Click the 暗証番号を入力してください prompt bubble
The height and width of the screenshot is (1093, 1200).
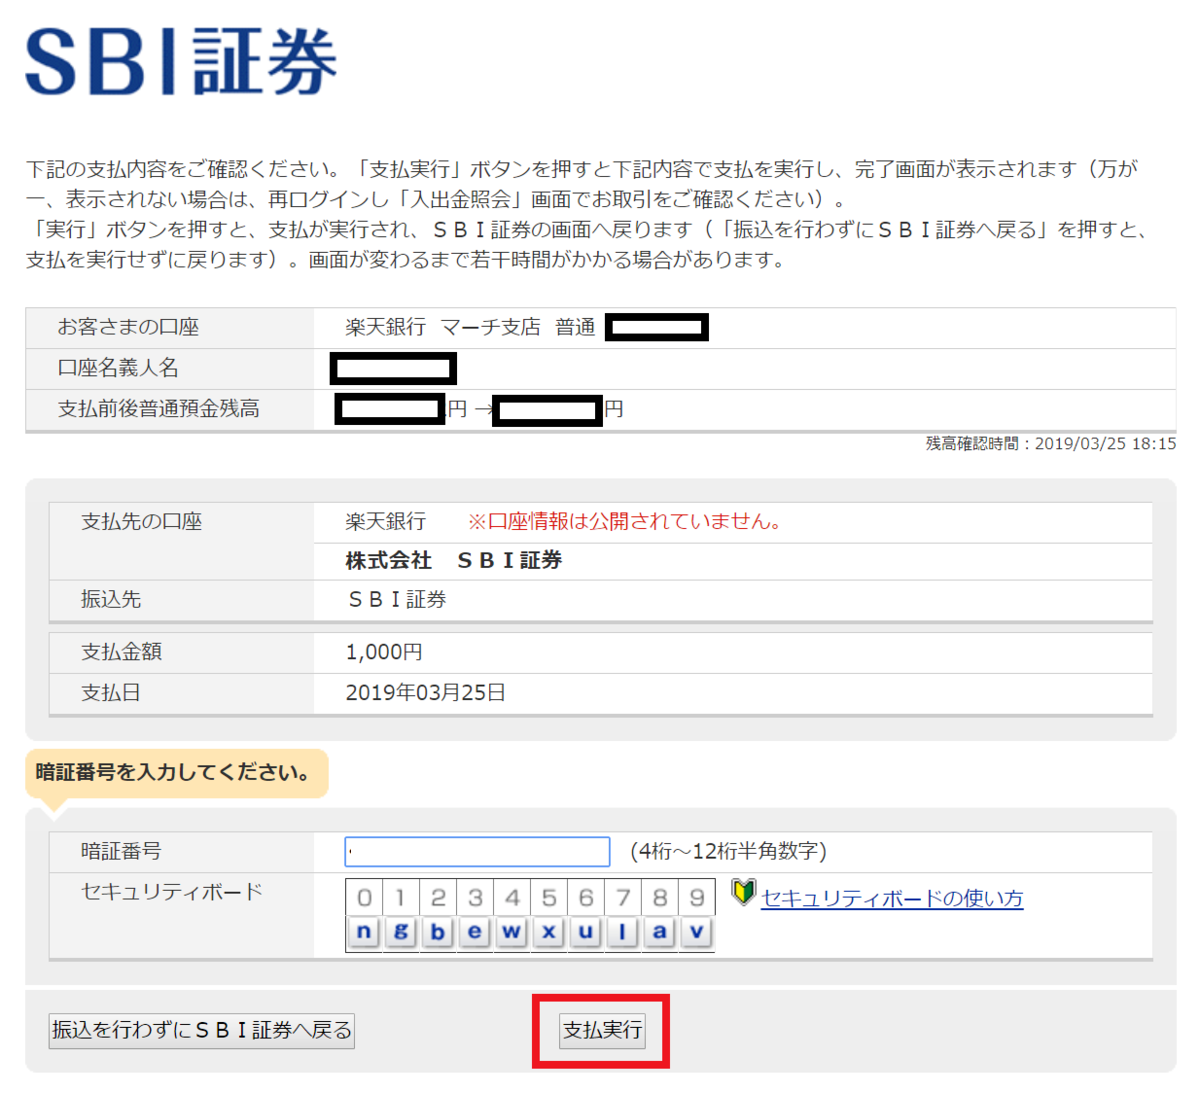point(176,773)
